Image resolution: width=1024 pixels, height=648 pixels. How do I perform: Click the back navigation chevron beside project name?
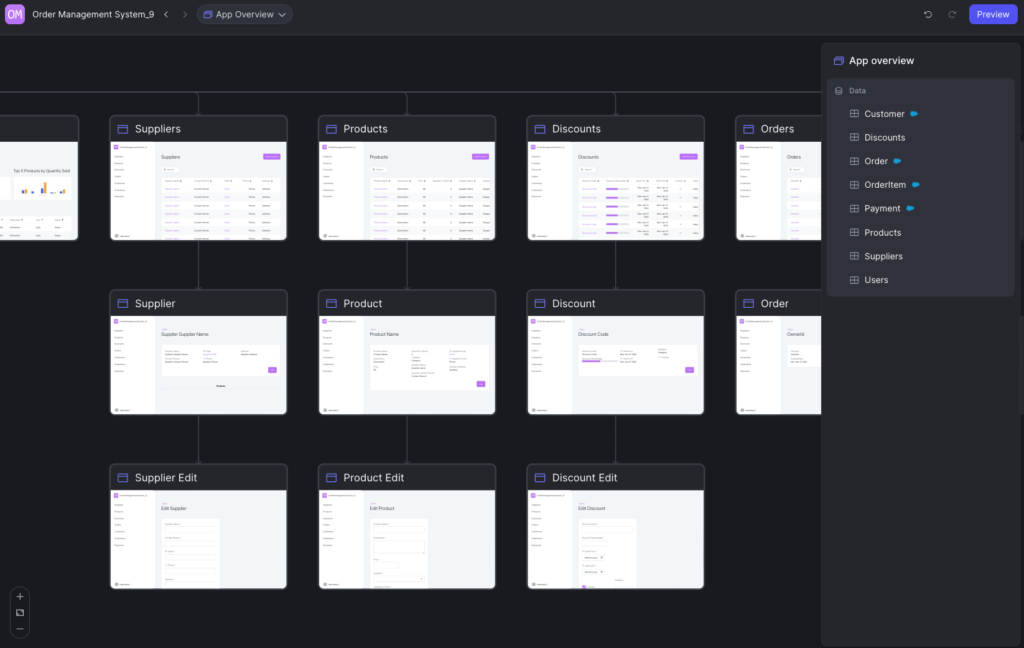pyautogui.click(x=166, y=14)
